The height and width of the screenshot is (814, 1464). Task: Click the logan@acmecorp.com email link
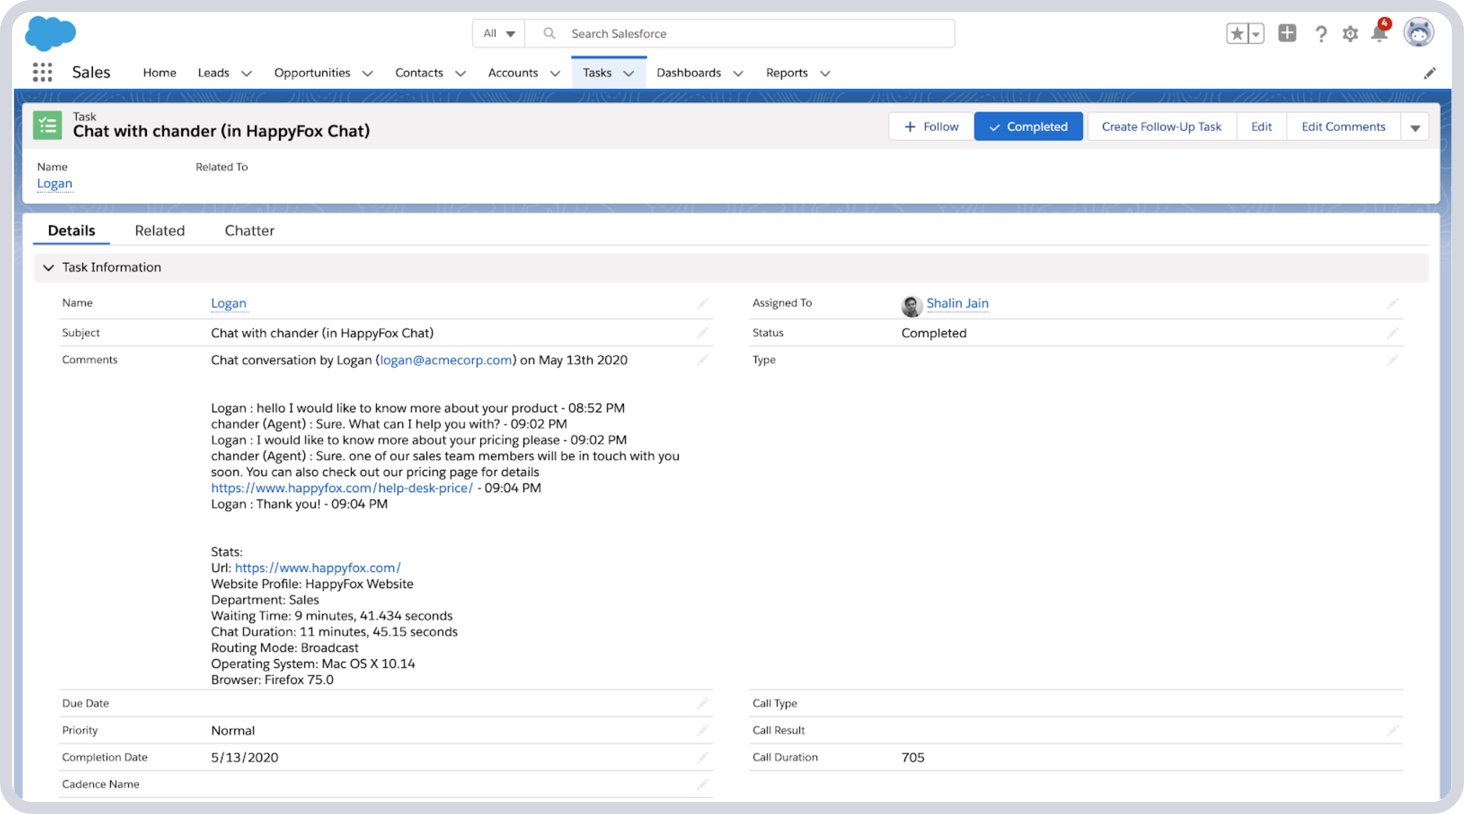[446, 360]
